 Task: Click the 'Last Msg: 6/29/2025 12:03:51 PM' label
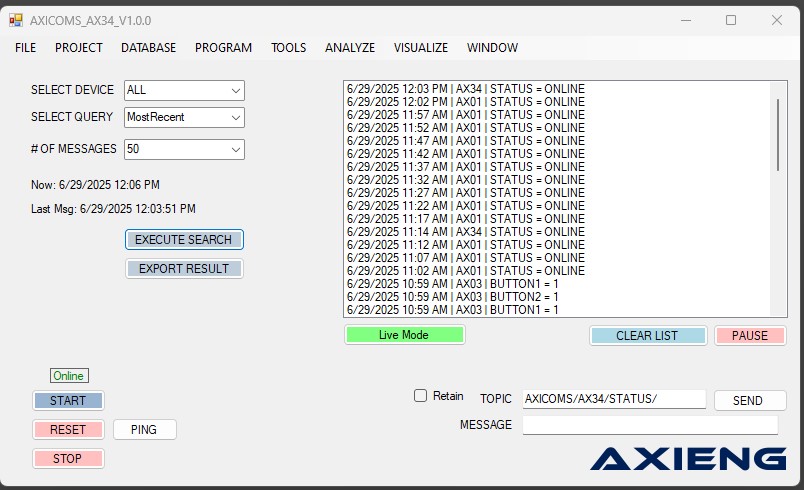pos(113,209)
